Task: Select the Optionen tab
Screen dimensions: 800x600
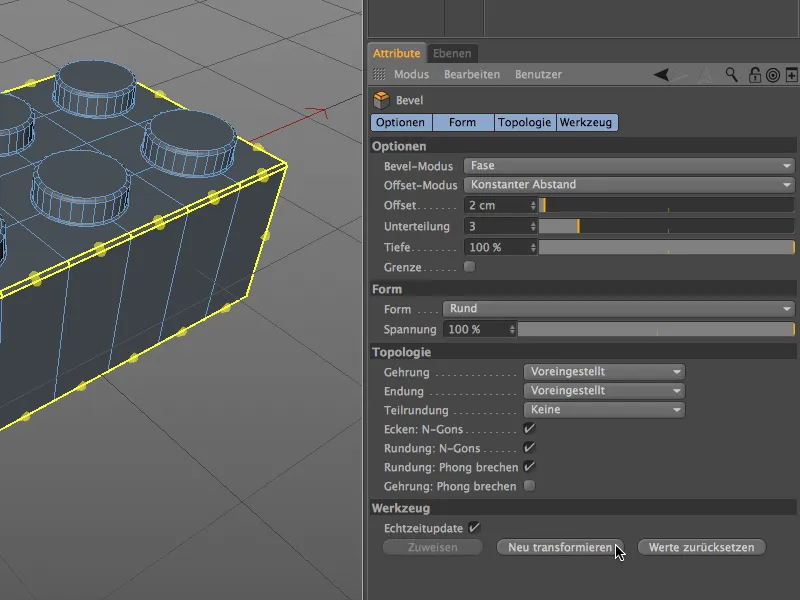Action: (401, 122)
